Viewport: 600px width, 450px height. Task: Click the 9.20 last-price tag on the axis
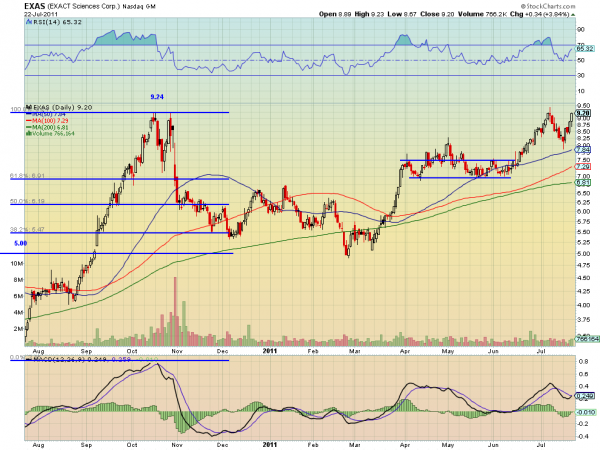tap(584, 113)
